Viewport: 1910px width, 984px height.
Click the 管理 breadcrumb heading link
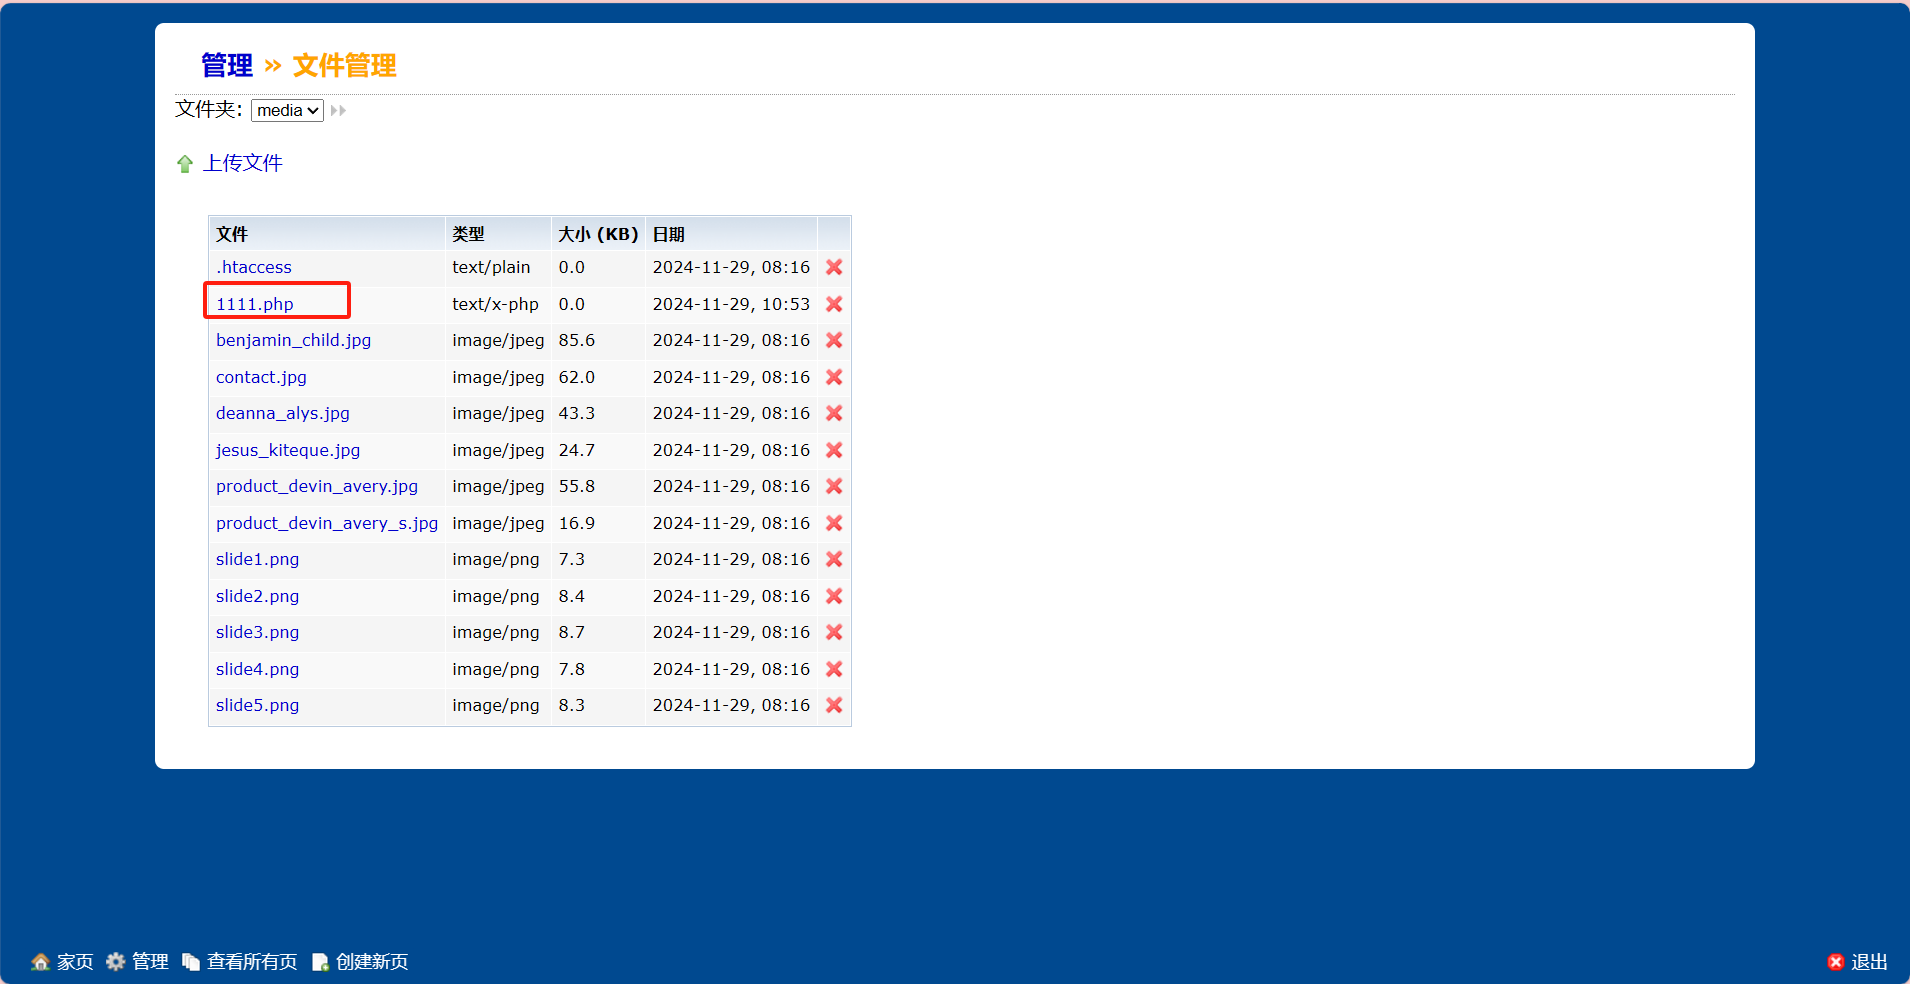227,65
